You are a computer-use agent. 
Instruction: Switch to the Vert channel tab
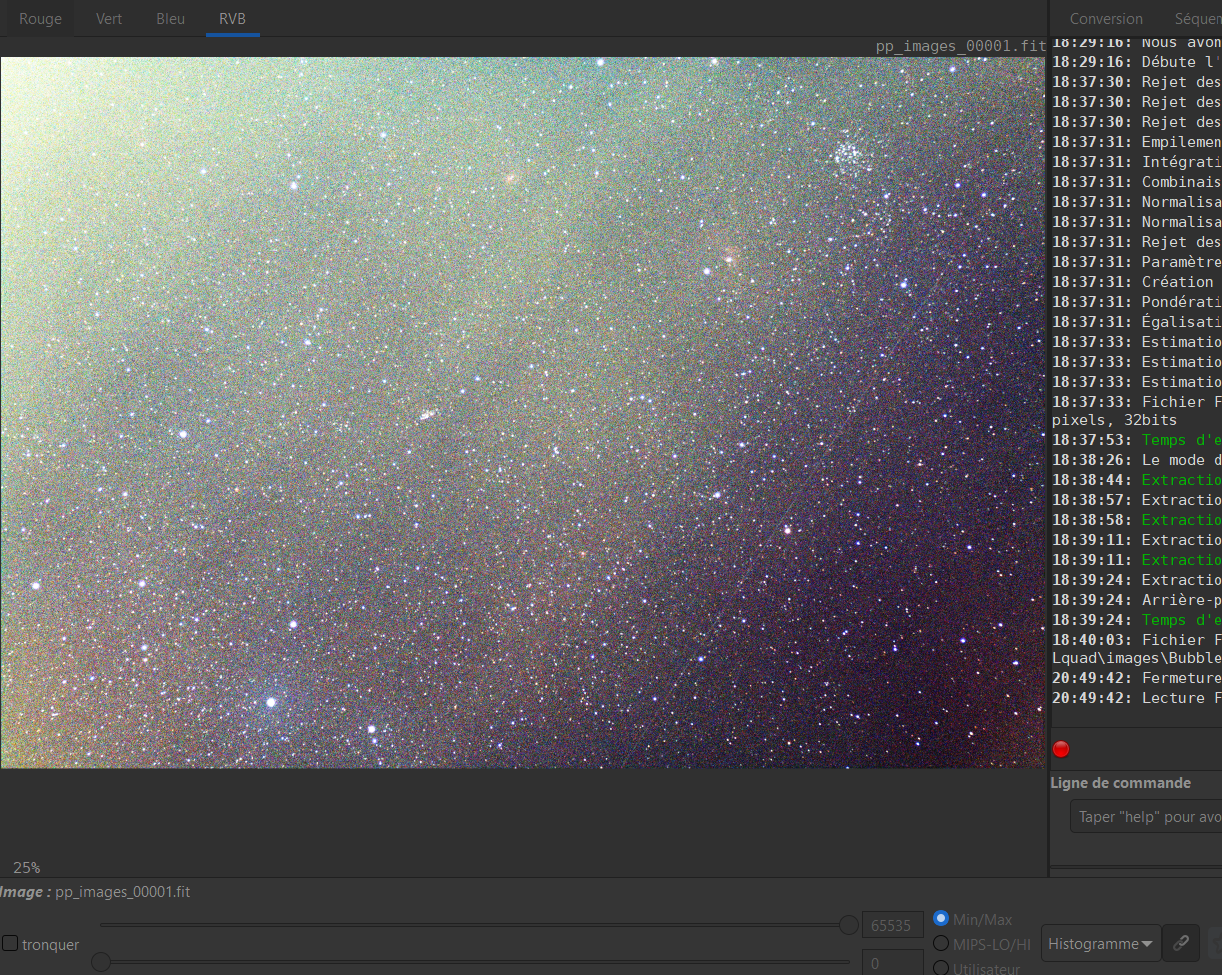[x=109, y=18]
